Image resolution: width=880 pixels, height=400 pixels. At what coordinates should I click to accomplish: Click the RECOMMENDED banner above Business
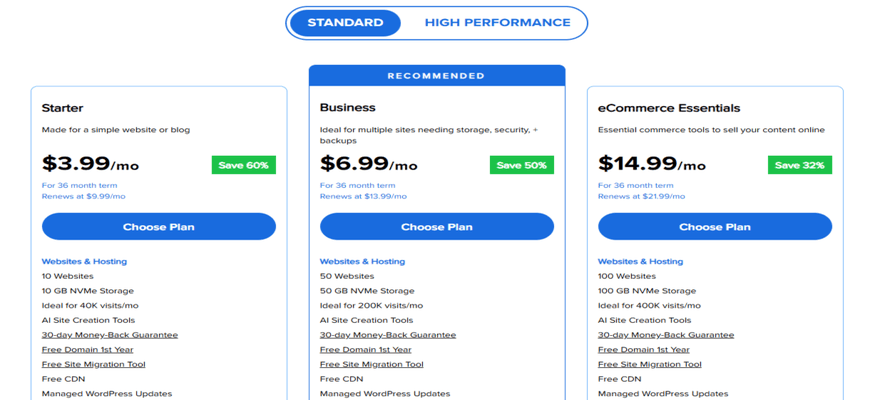(x=437, y=76)
